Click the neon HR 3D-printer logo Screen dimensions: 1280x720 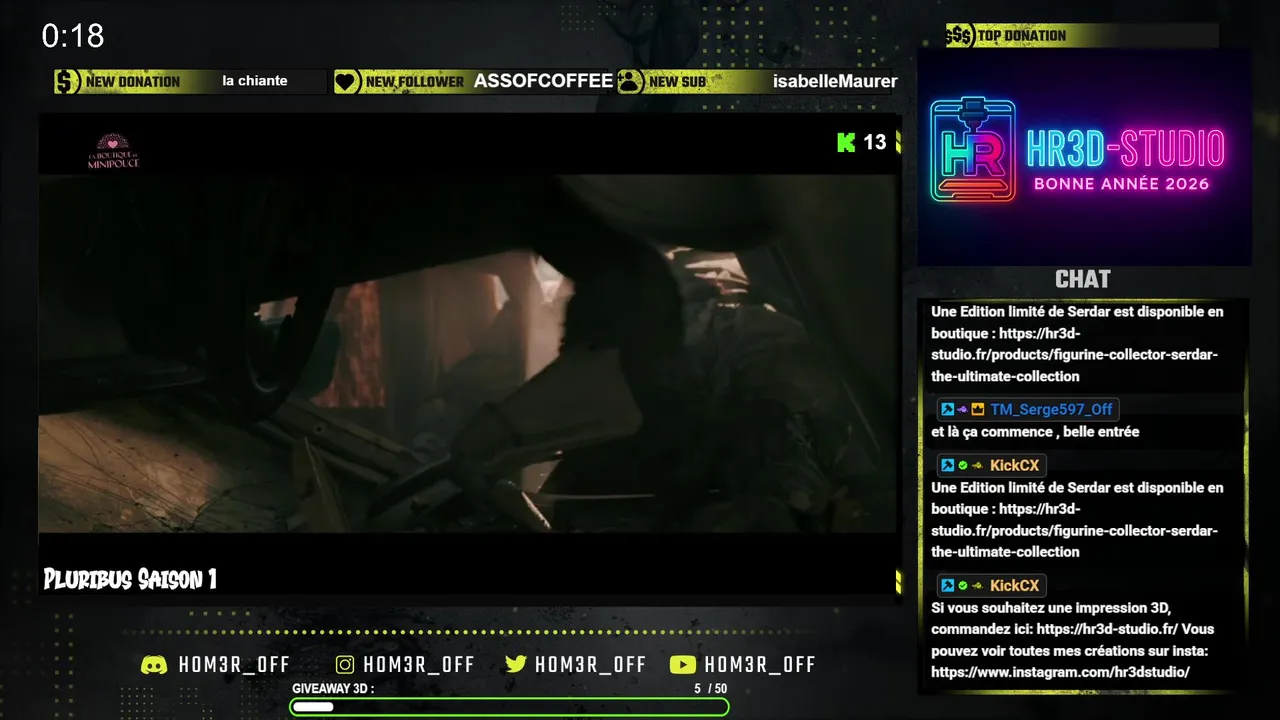coord(973,150)
